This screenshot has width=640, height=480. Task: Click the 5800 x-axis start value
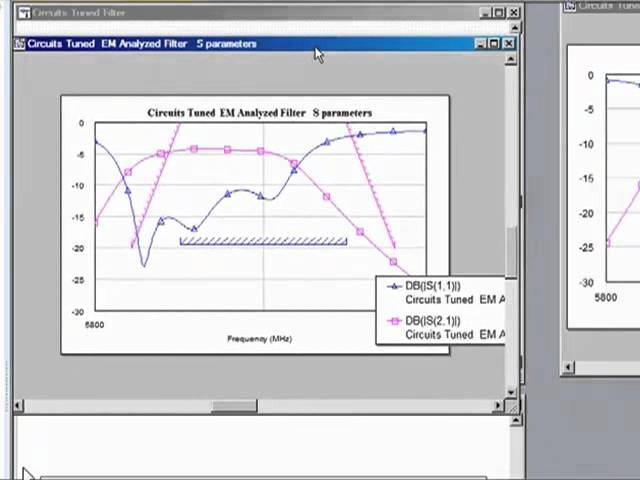click(x=94, y=325)
